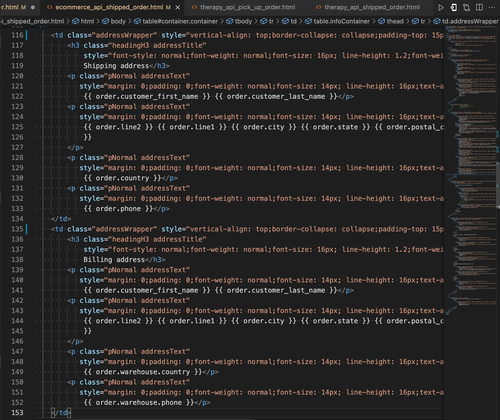Open the tr breadcrumb right after thead
This screenshot has height=420, width=500.
pos(419,21)
